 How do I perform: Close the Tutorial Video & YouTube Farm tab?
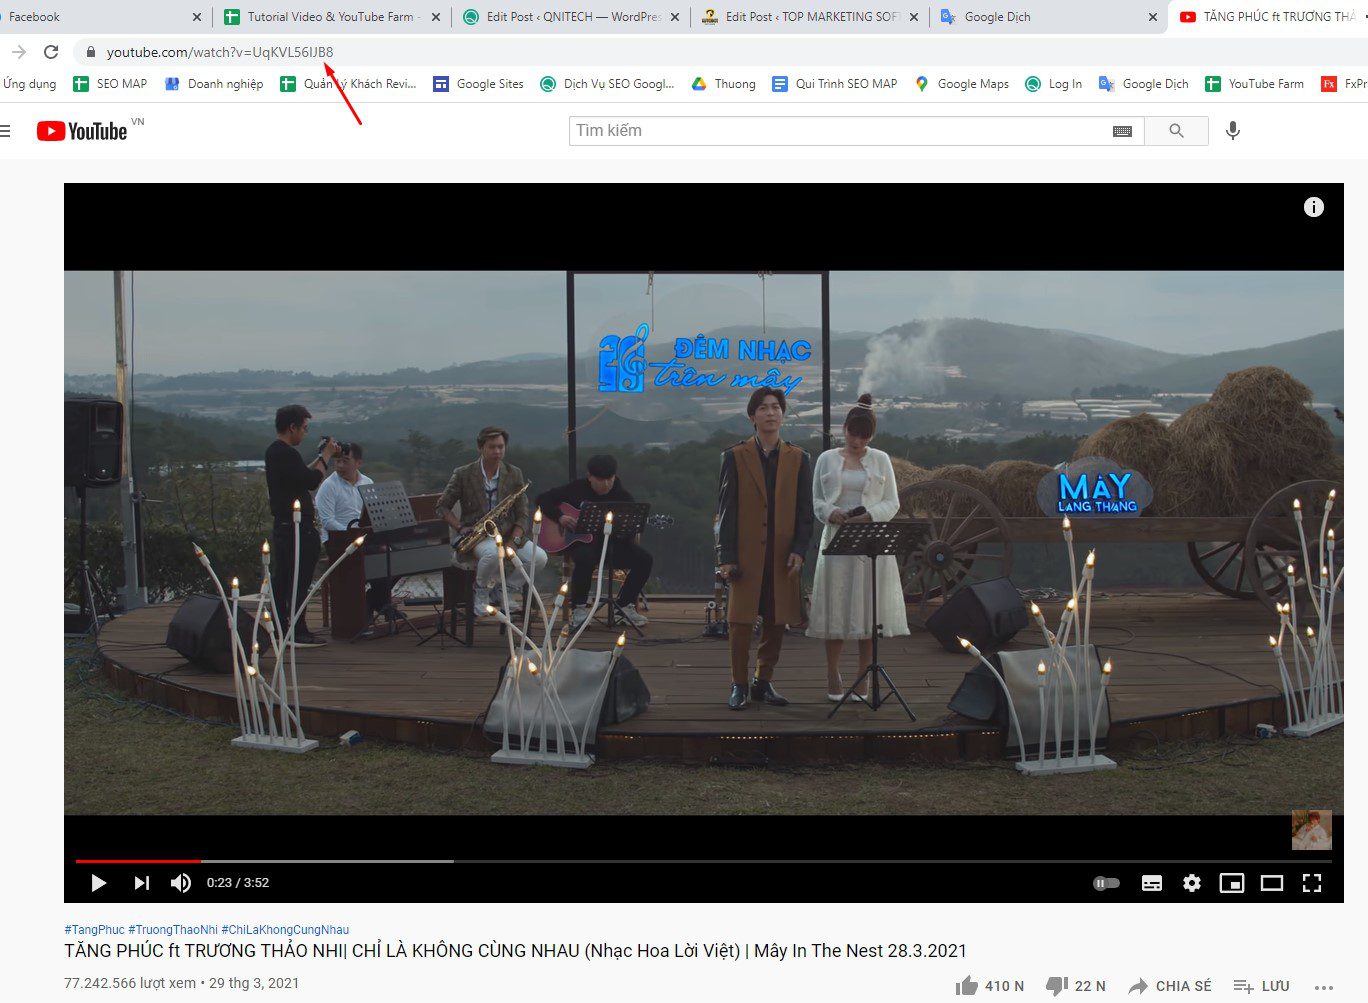click(x=435, y=17)
